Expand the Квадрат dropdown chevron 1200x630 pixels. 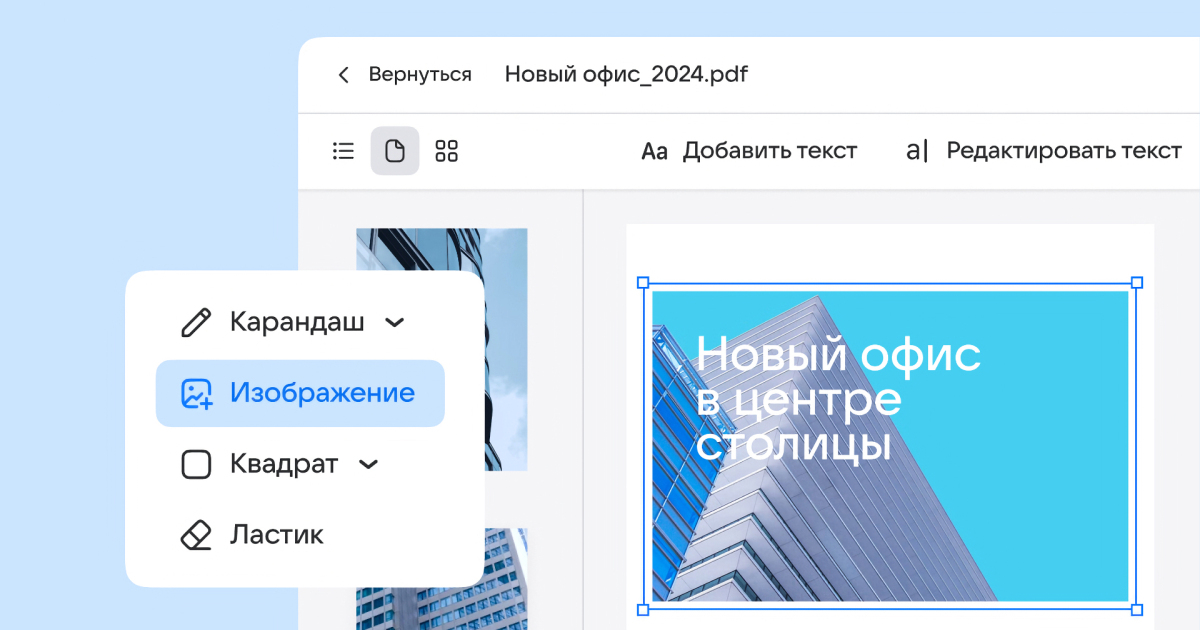pos(369,464)
